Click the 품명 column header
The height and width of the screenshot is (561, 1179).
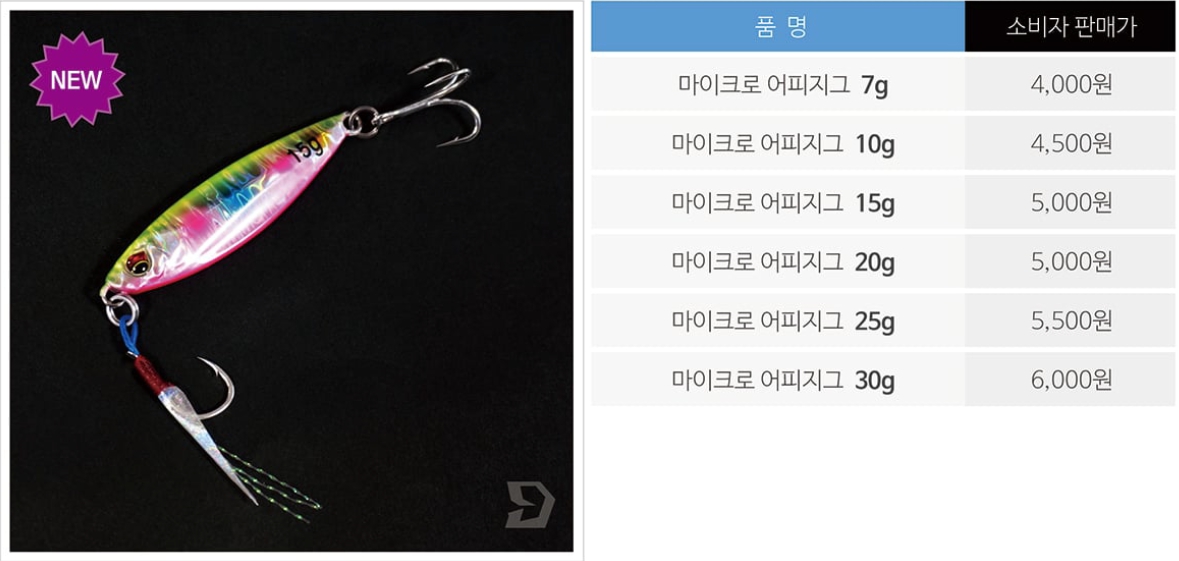click(777, 27)
